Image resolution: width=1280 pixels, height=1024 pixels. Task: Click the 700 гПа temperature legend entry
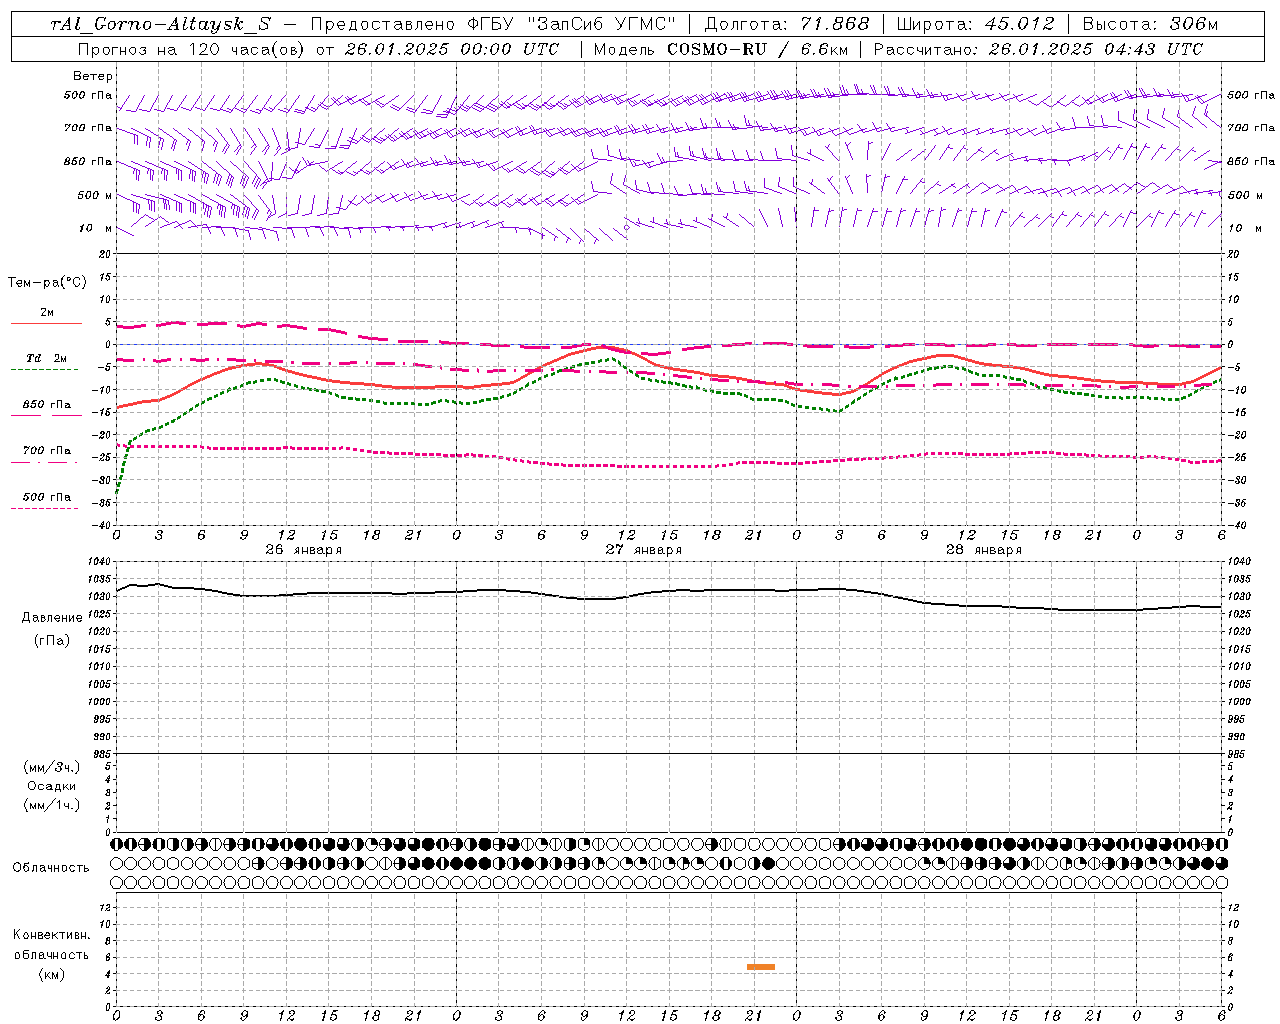click(47, 451)
